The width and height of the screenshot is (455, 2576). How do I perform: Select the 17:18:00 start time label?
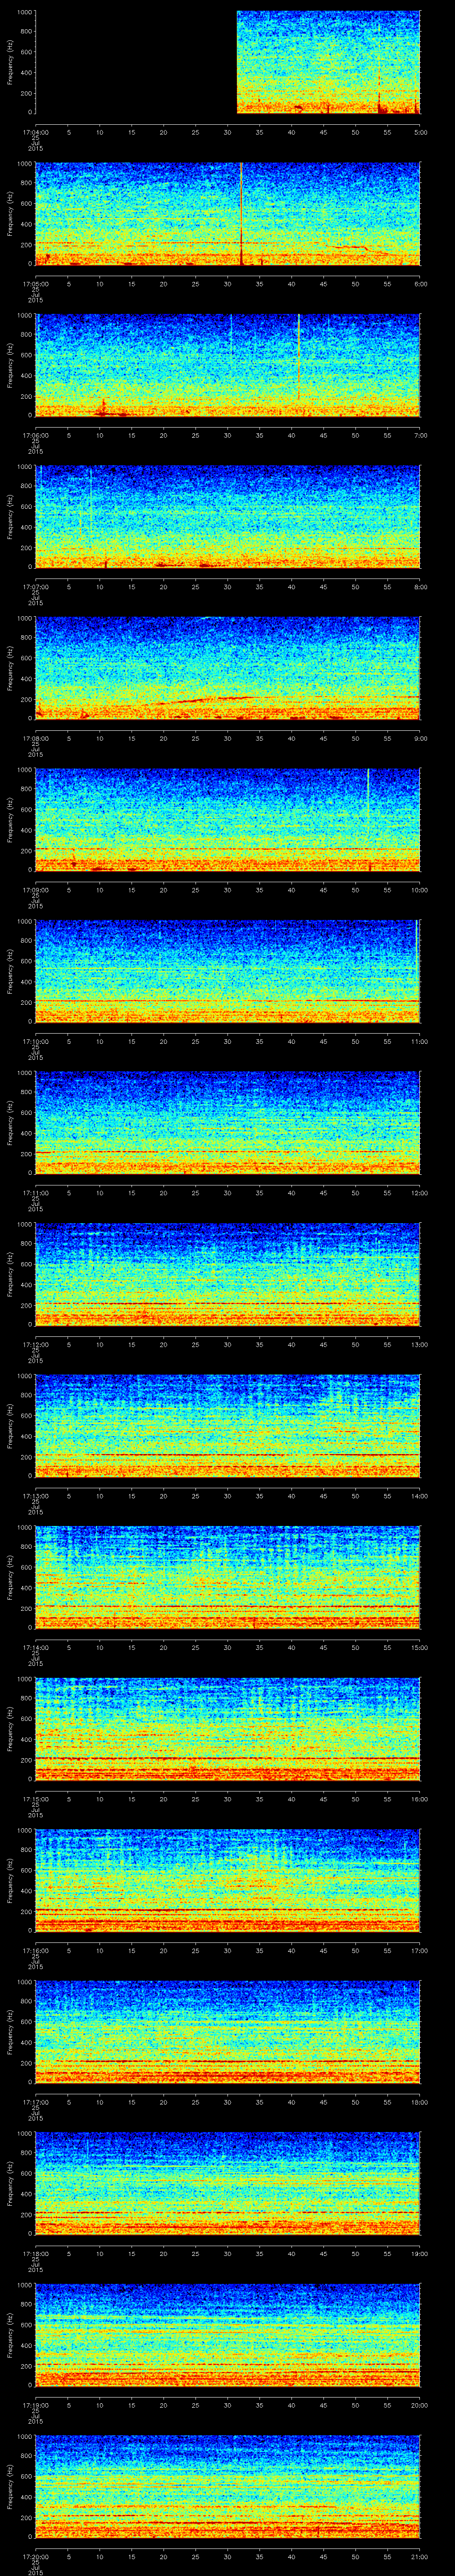coord(35,2253)
